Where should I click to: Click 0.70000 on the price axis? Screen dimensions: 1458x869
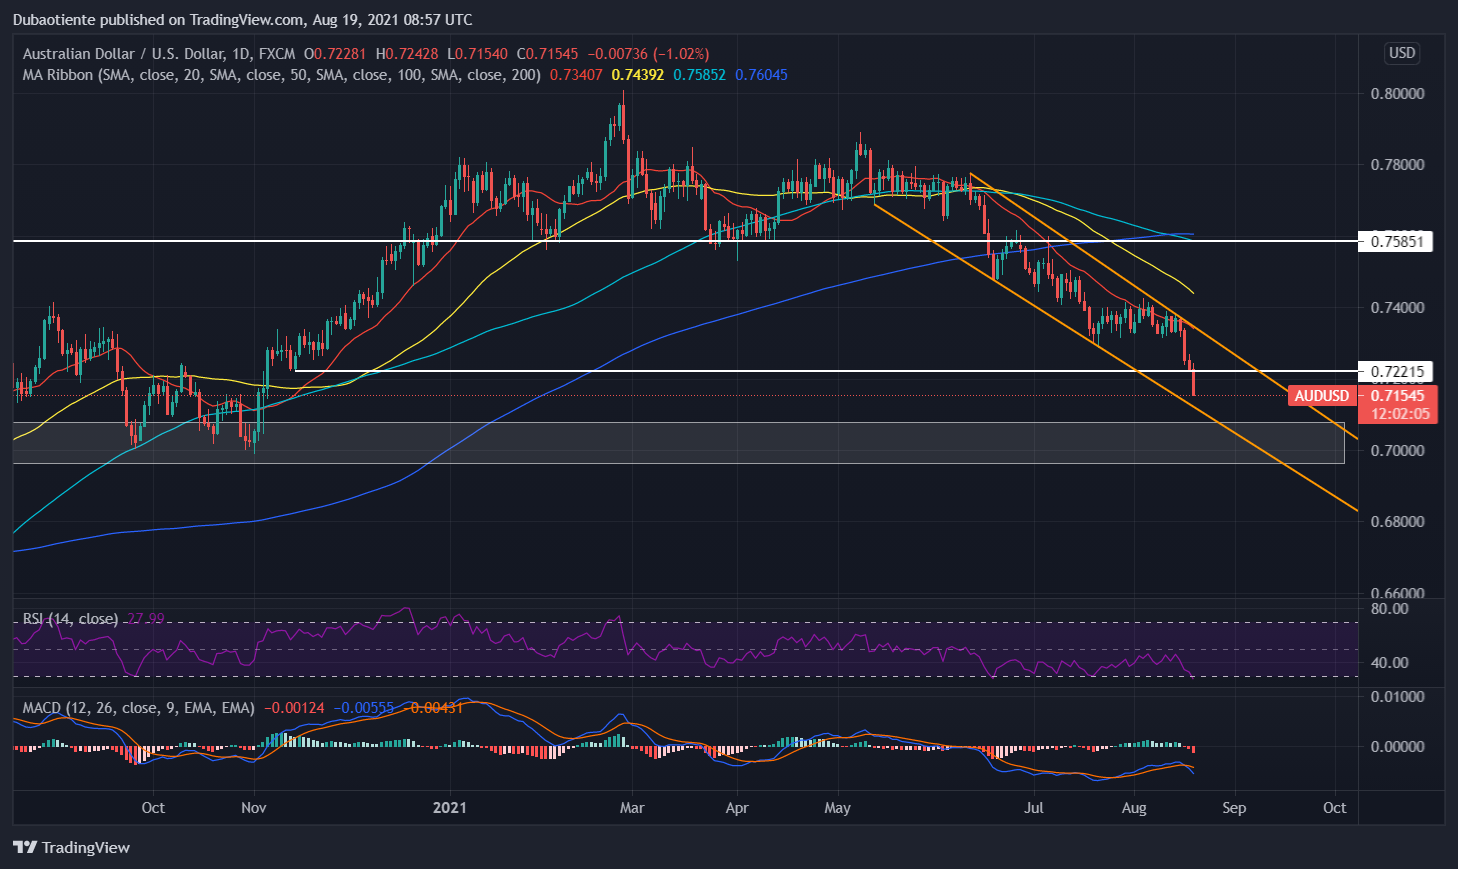[x=1397, y=451]
